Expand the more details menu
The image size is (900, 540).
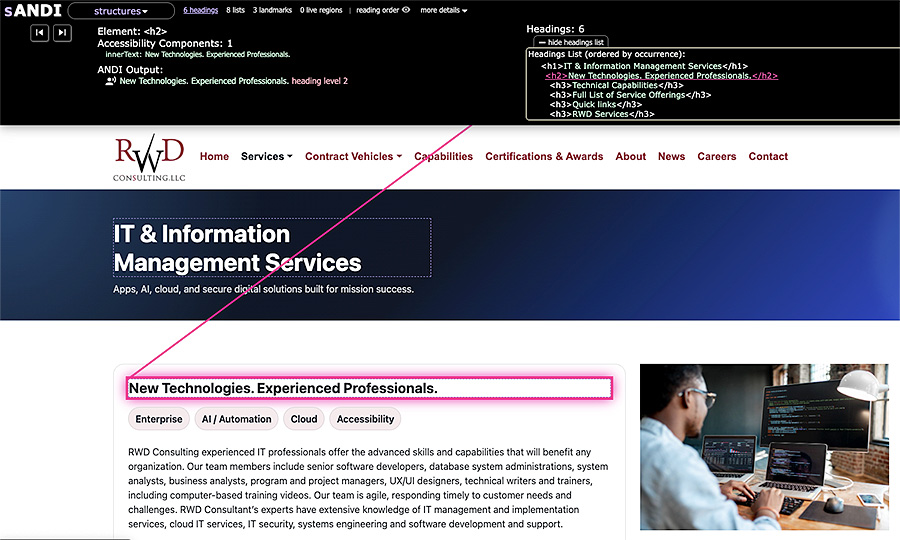point(444,10)
